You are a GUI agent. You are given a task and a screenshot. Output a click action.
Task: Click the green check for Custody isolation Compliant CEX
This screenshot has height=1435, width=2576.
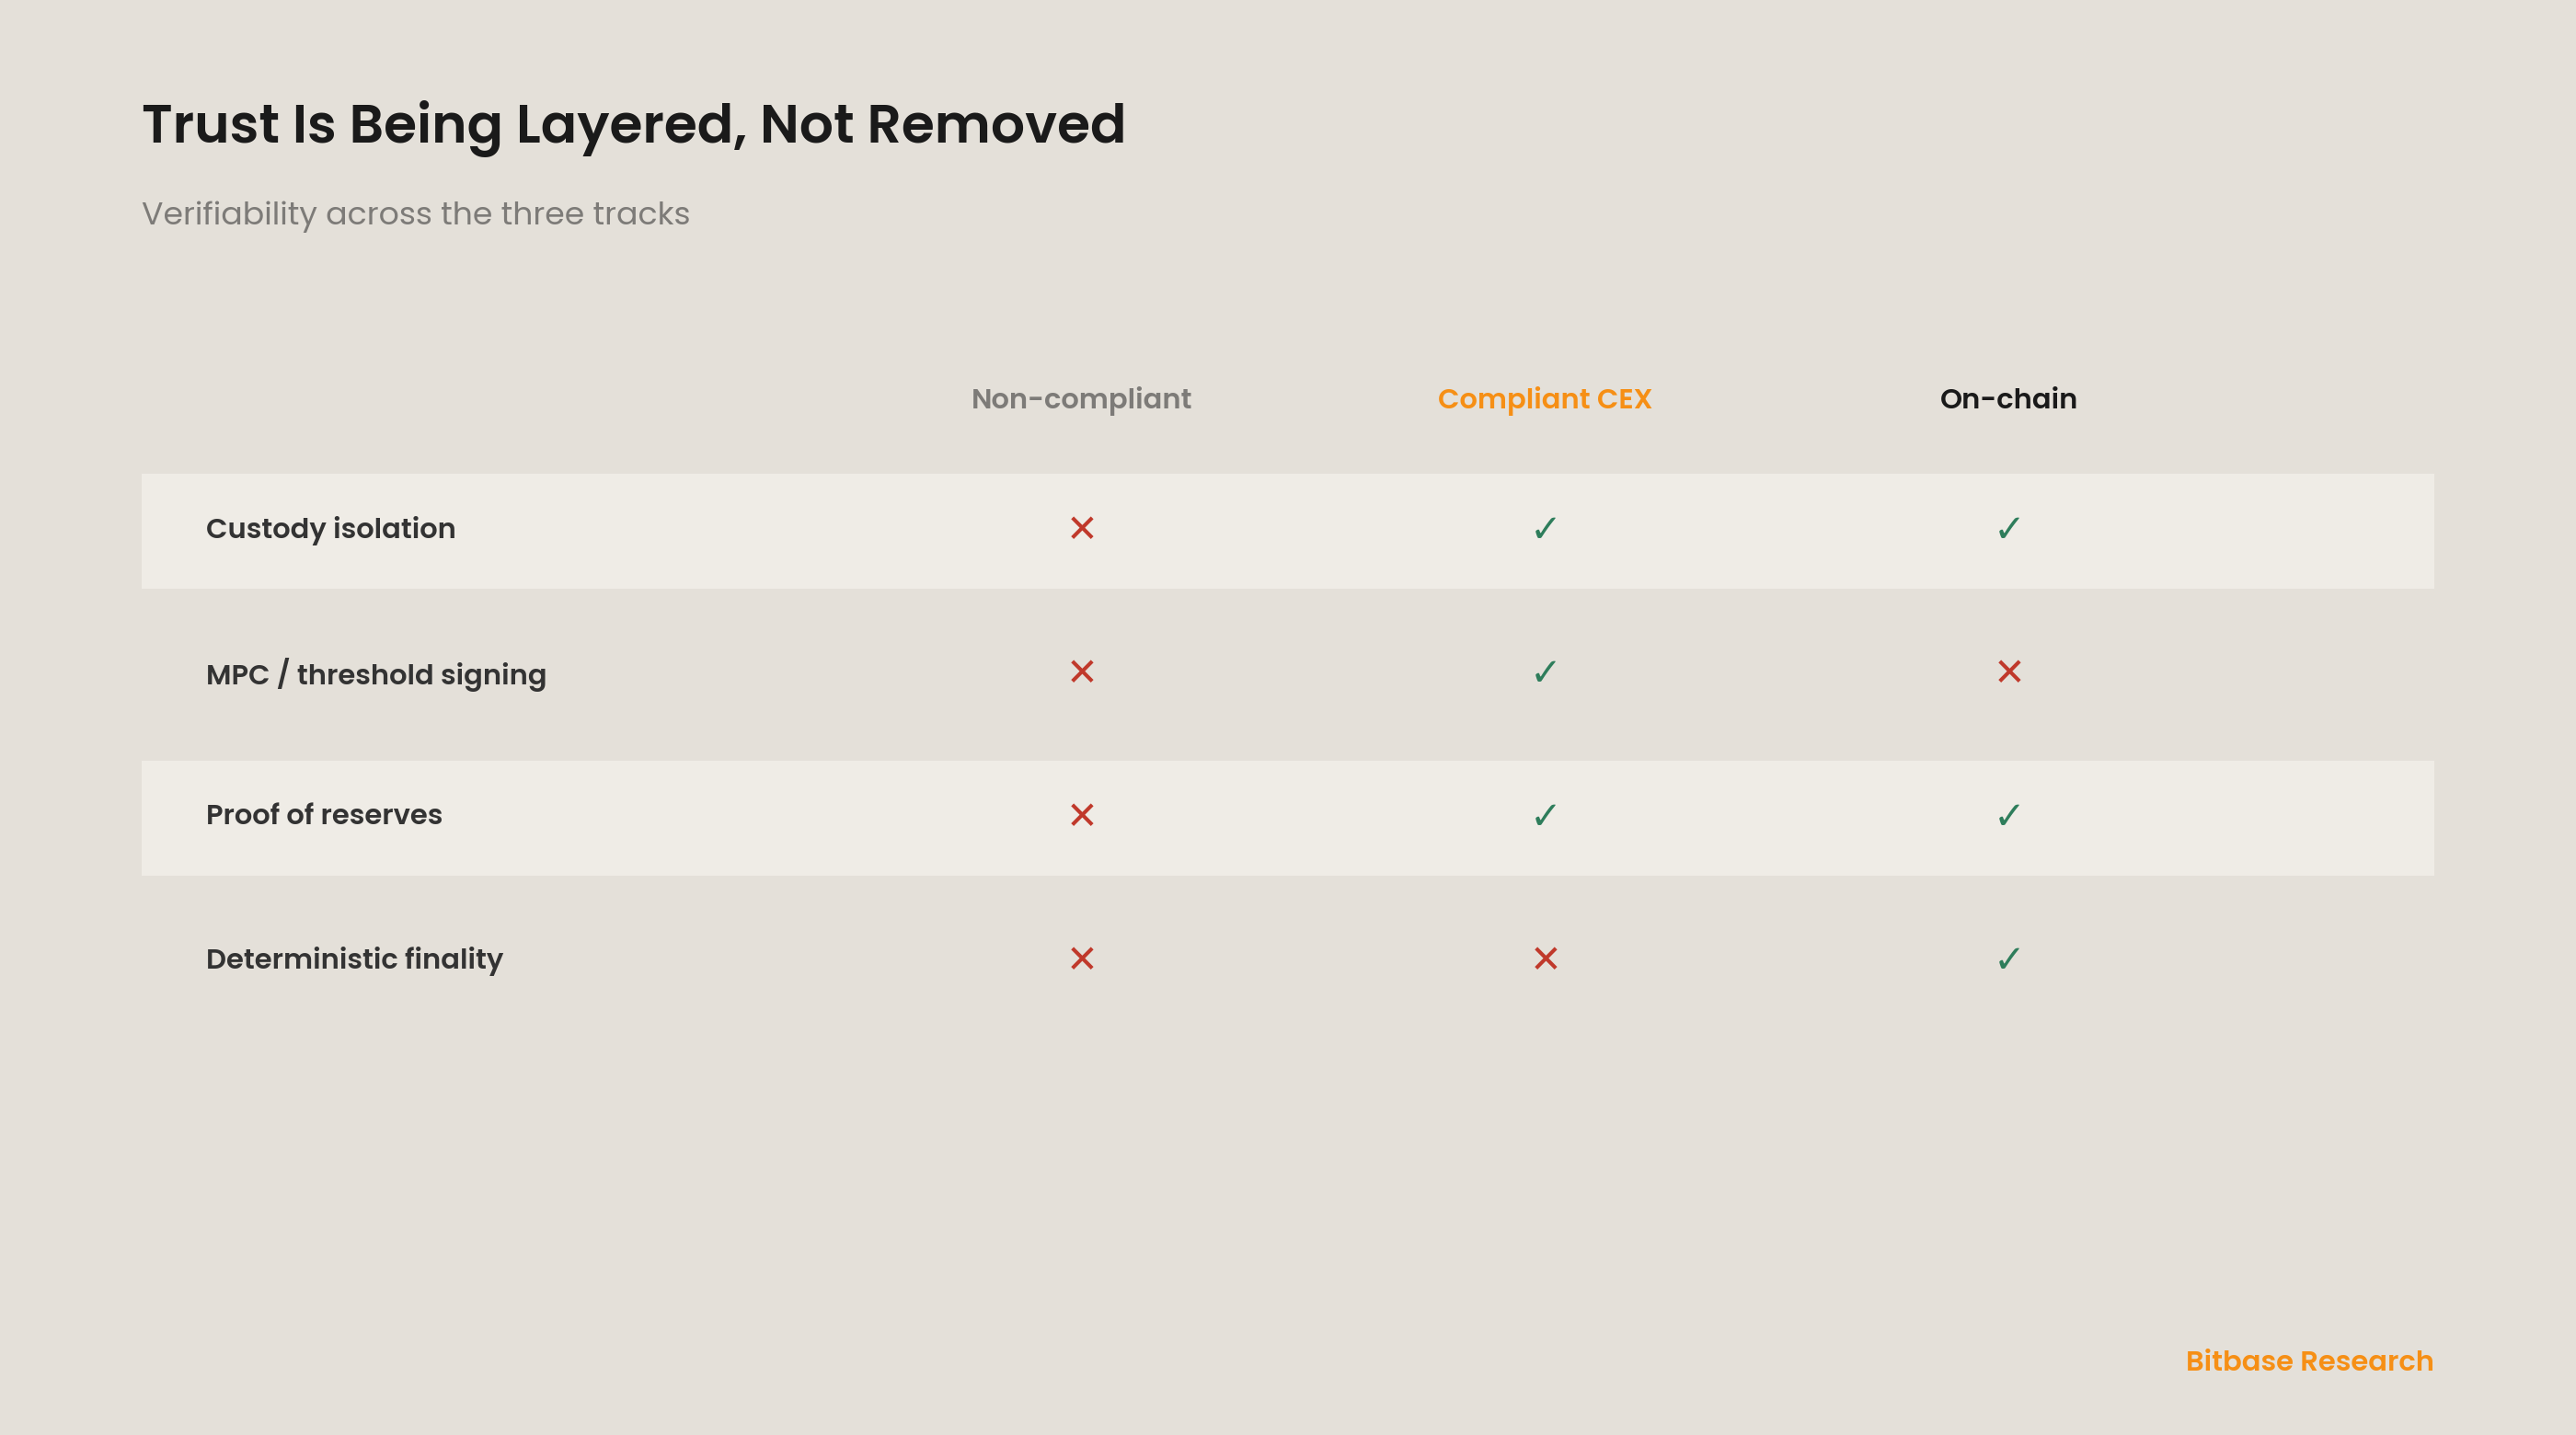1545,528
